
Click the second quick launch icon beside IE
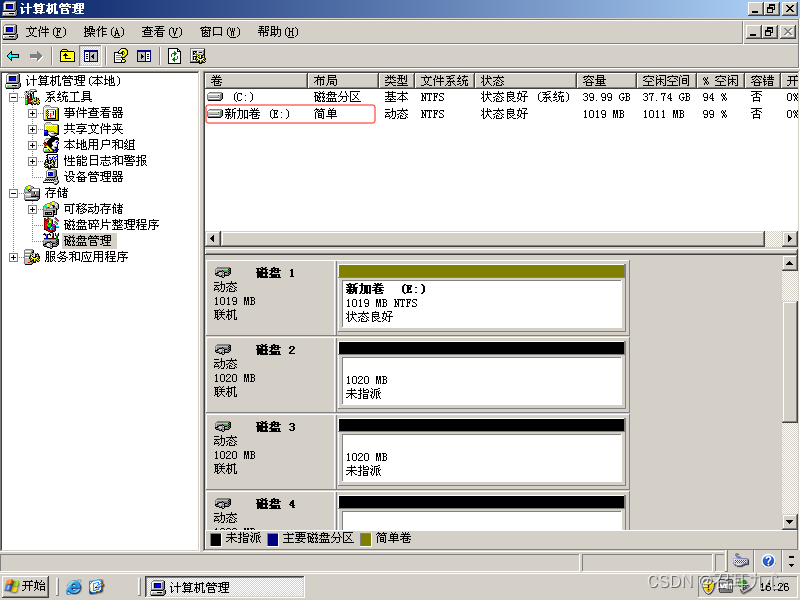click(96, 587)
